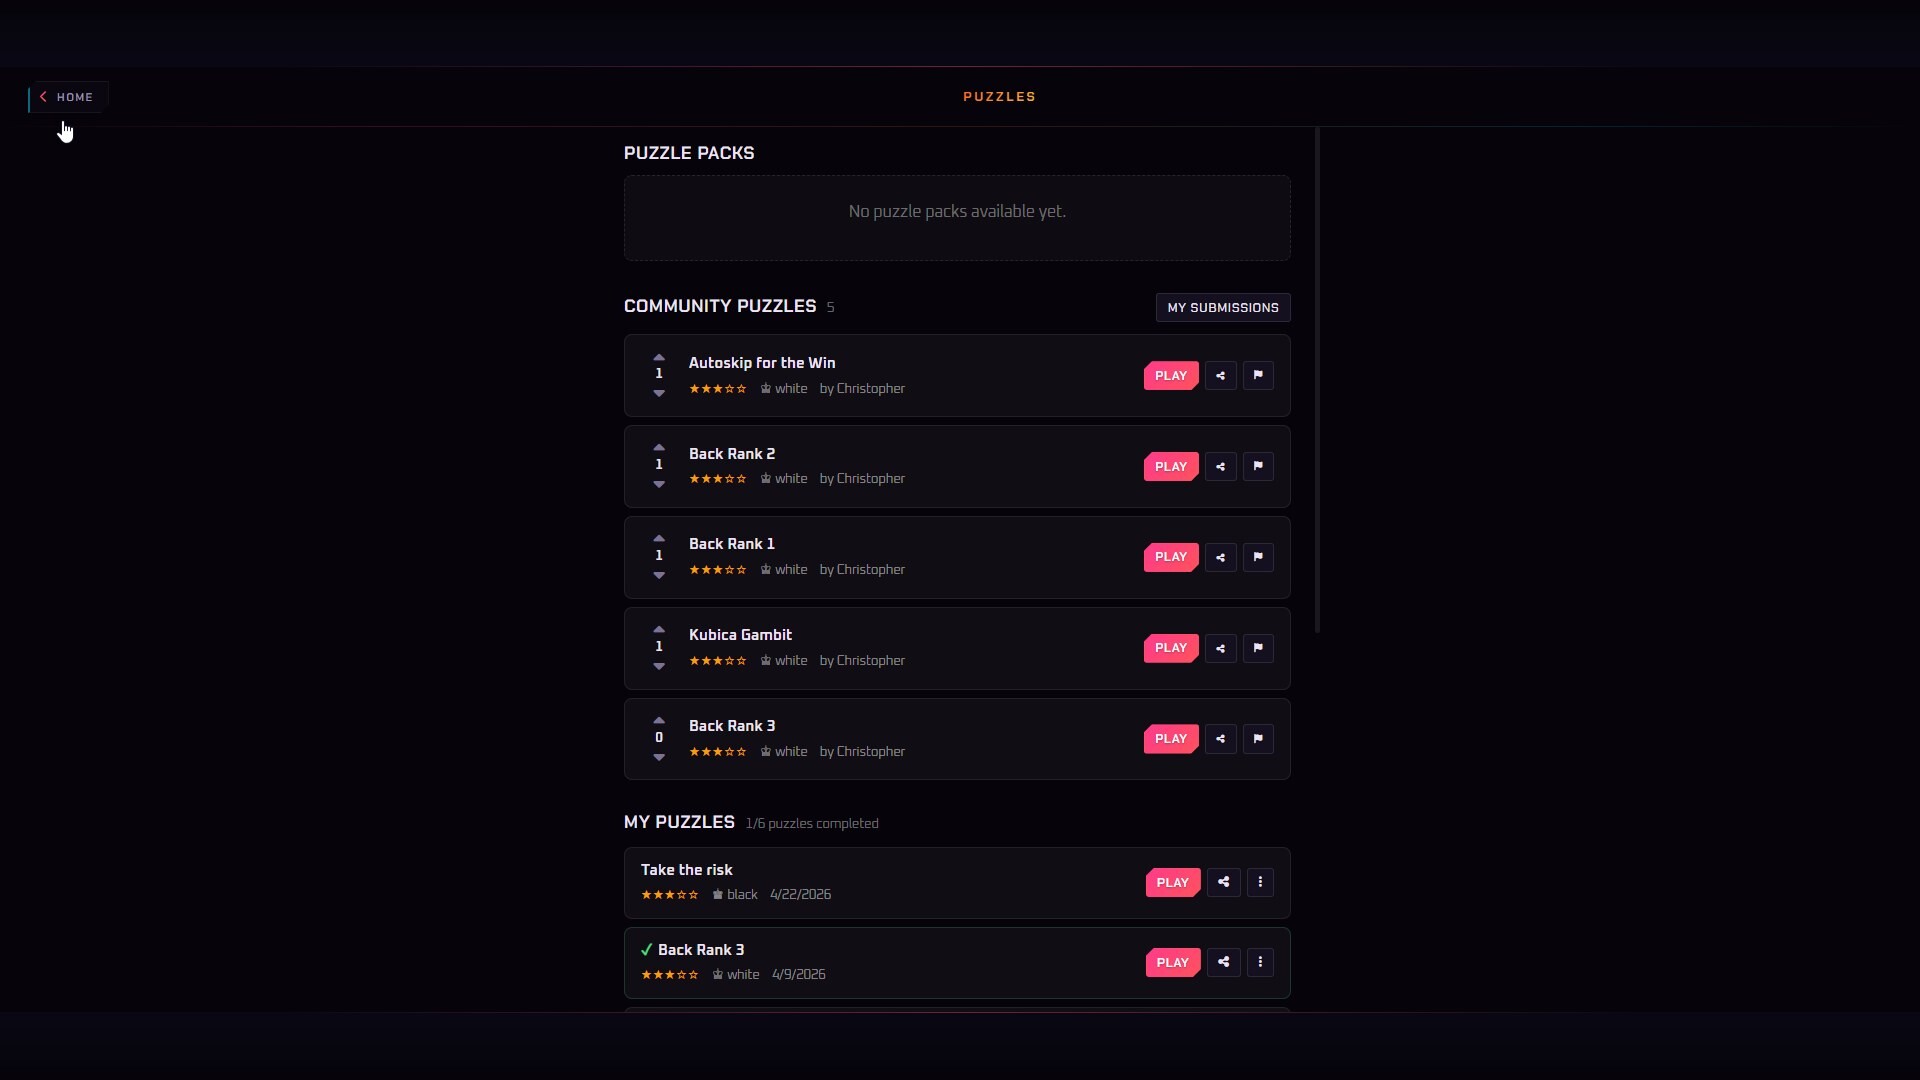The width and height of the screenshot is (1920, 1080).
Task: Open three-dot menu for my Back Rank 3
Action: (x=1260, y=962)
